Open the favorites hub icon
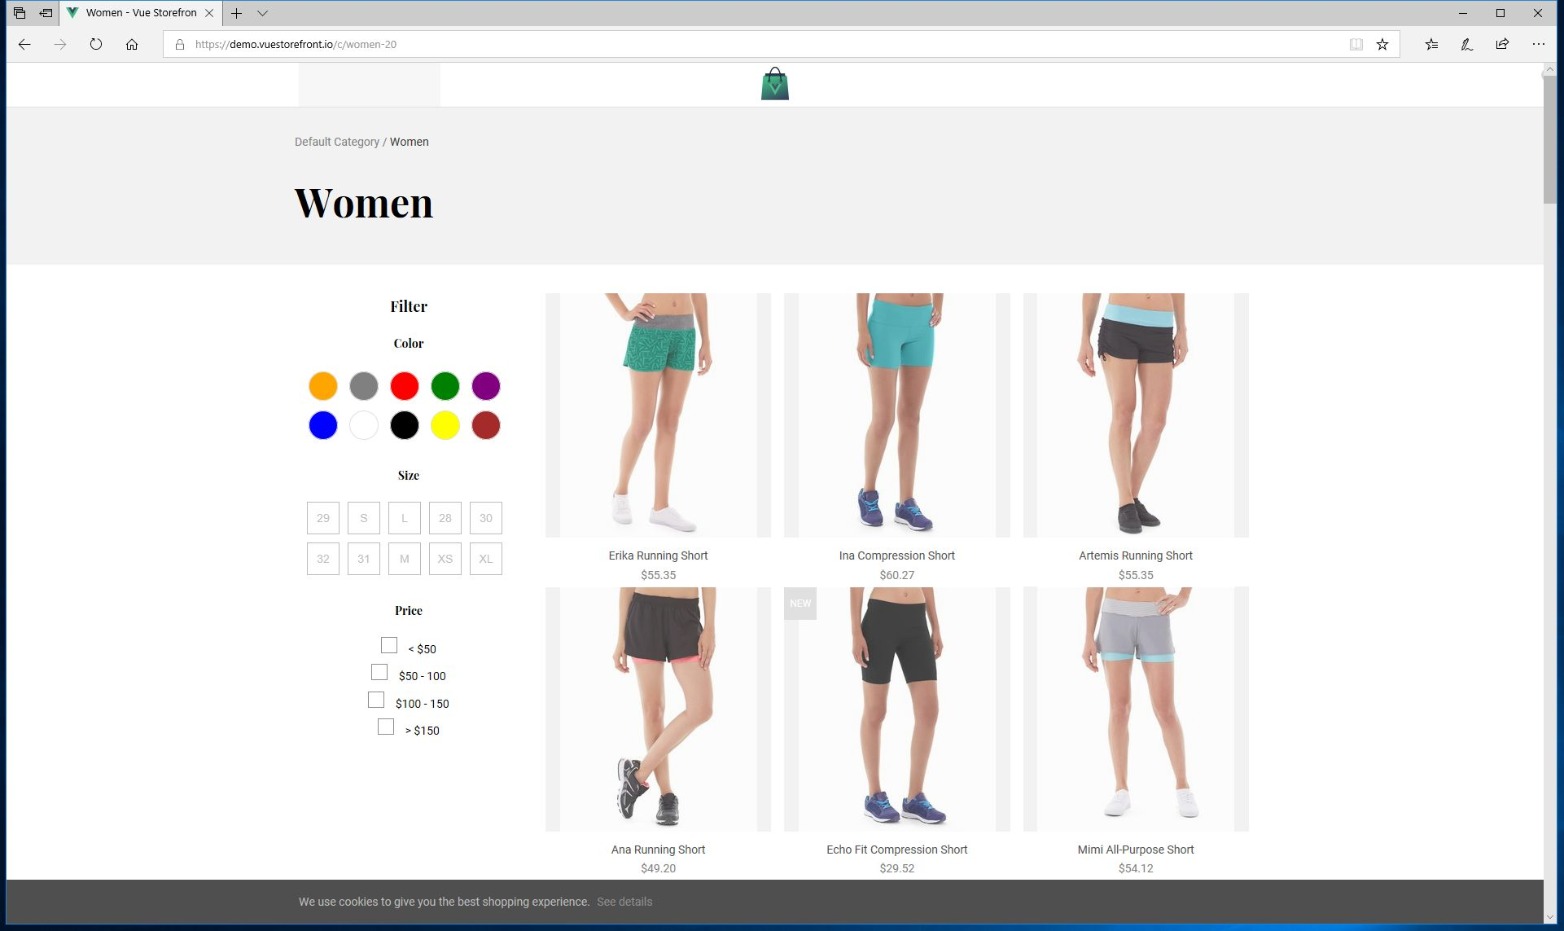This screenshot has height=931, width=1564. click(1432, 44)
